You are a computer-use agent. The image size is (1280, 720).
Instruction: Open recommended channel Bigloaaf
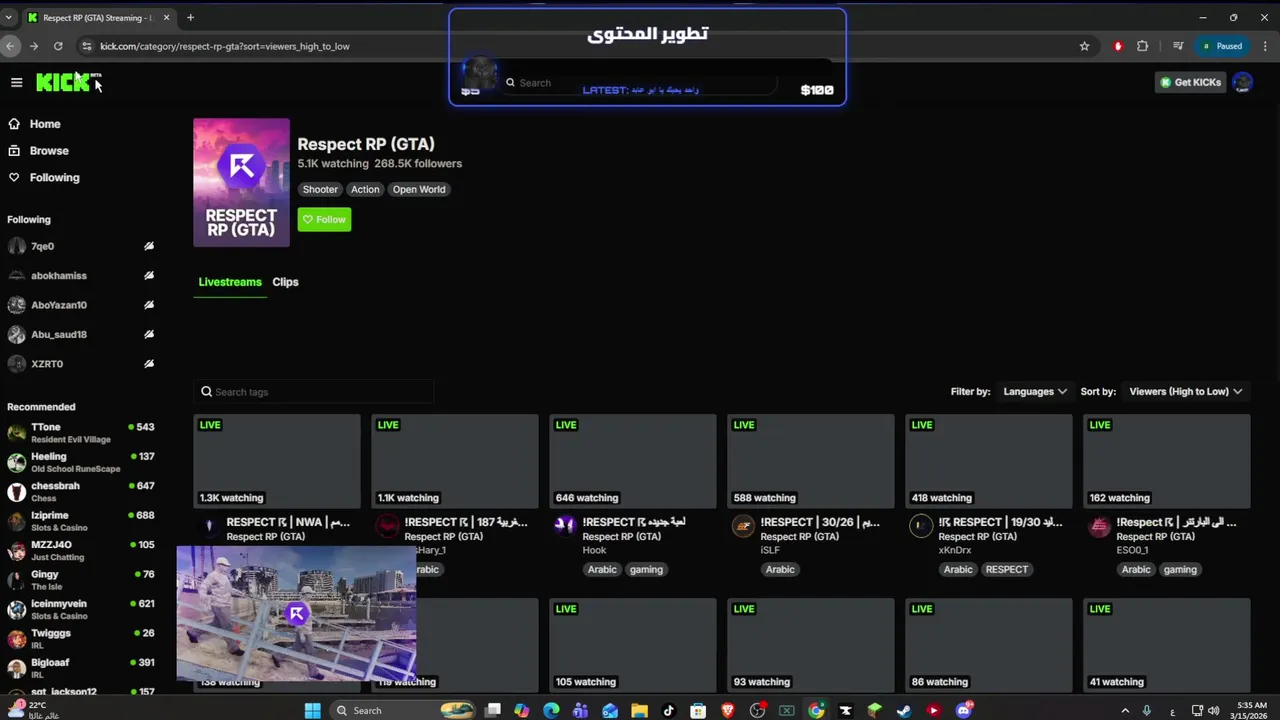[80, 668]
